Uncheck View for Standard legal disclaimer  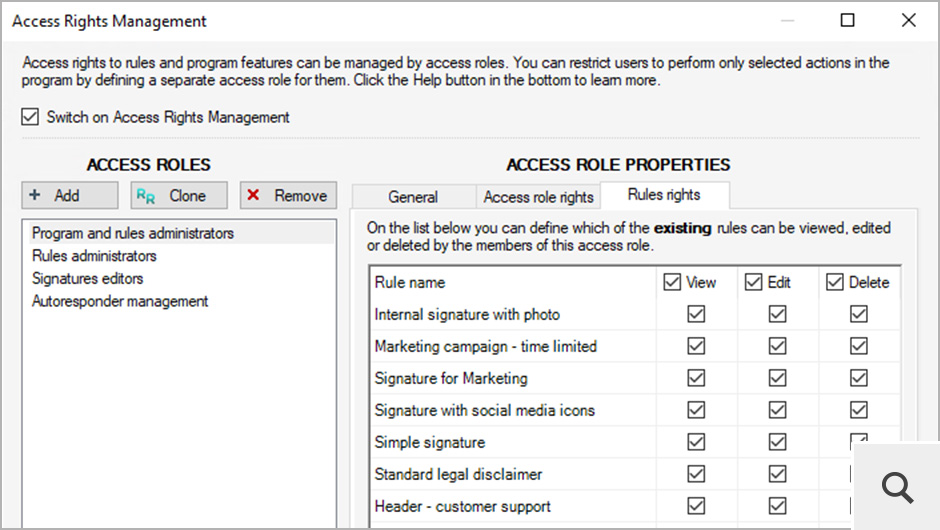pos(696,474)
